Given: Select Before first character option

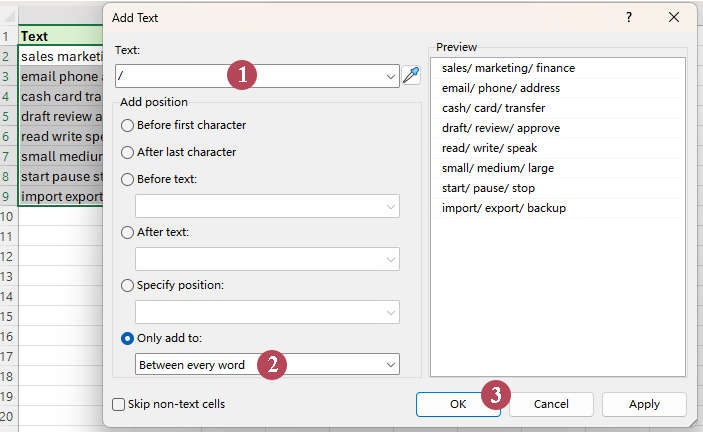Looking at the screenshot, I should tap(127, 126).
